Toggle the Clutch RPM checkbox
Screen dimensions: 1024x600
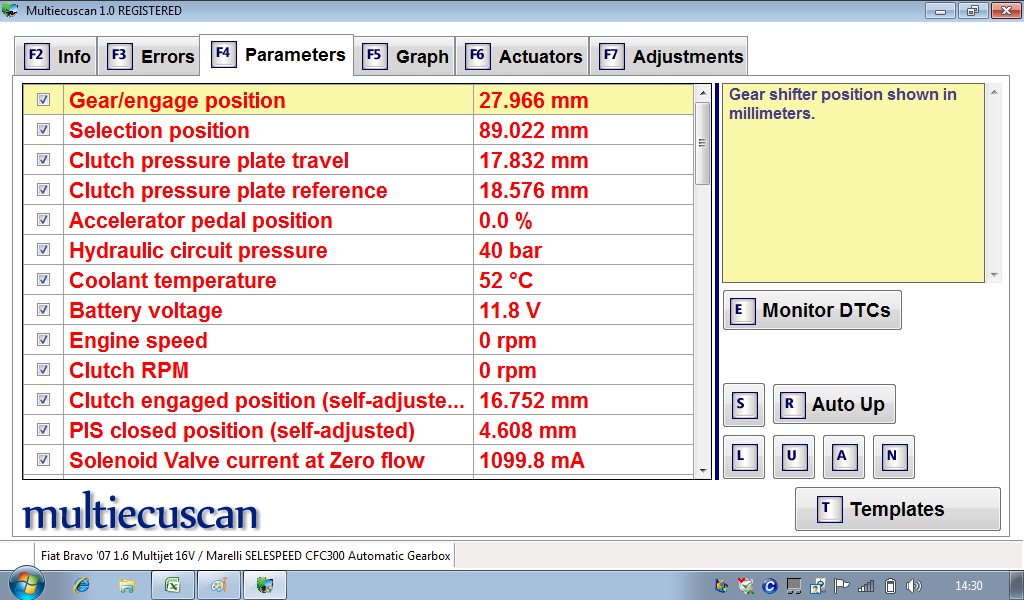point(43,370)
